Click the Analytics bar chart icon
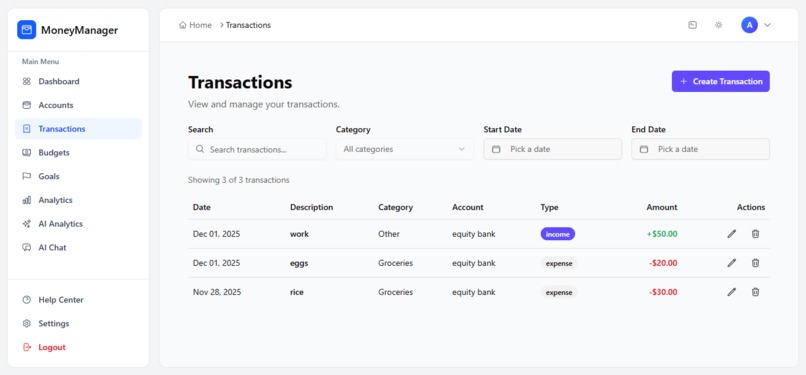Screen dimensions: 806x375 [27, 200]
